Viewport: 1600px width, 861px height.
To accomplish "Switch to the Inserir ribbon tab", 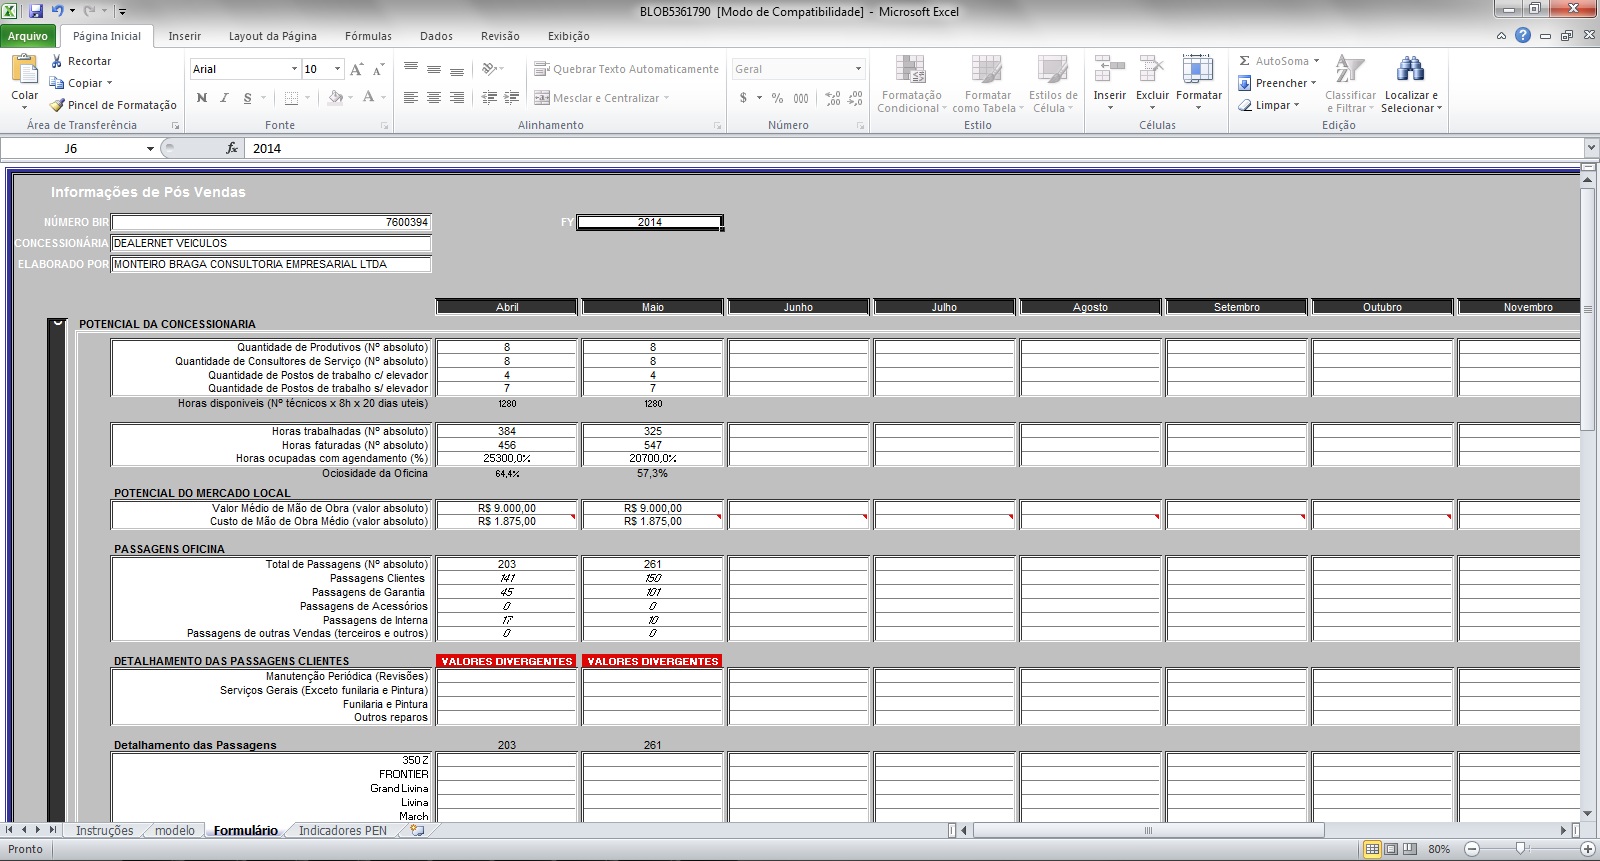I will coord(185,36).
